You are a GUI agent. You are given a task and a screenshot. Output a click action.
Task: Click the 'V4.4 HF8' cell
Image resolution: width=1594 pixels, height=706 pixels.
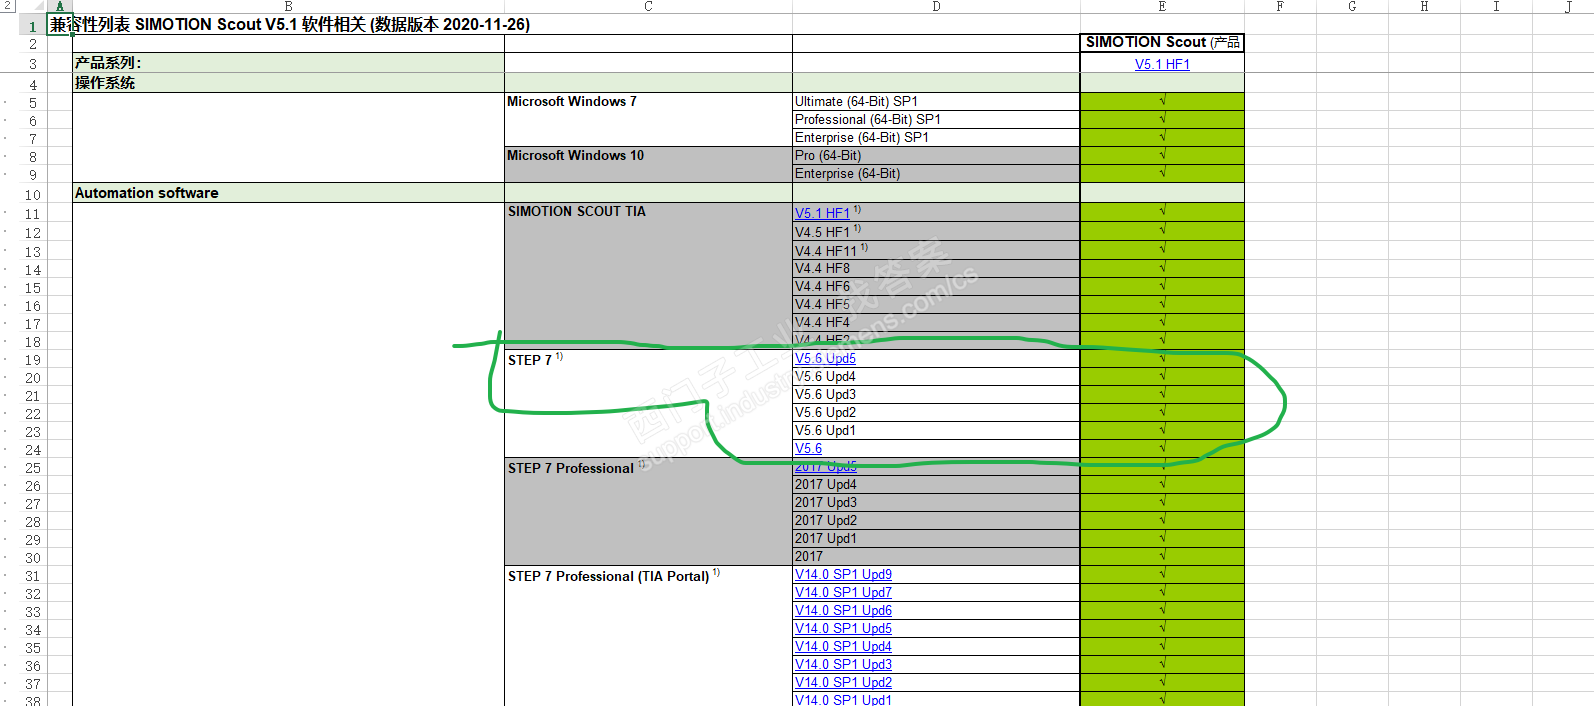tap(936, 268)
